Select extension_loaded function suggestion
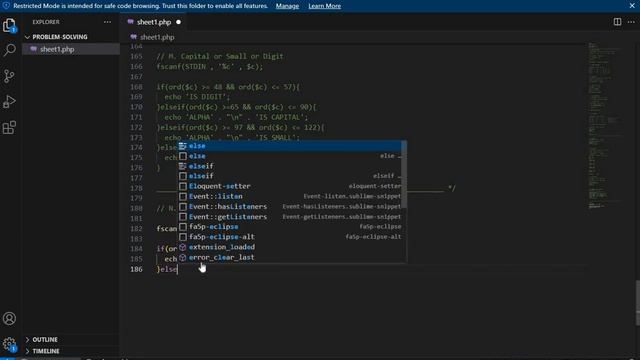The width and height of the screenshot is (640, 360). click(x=290, y=247)
